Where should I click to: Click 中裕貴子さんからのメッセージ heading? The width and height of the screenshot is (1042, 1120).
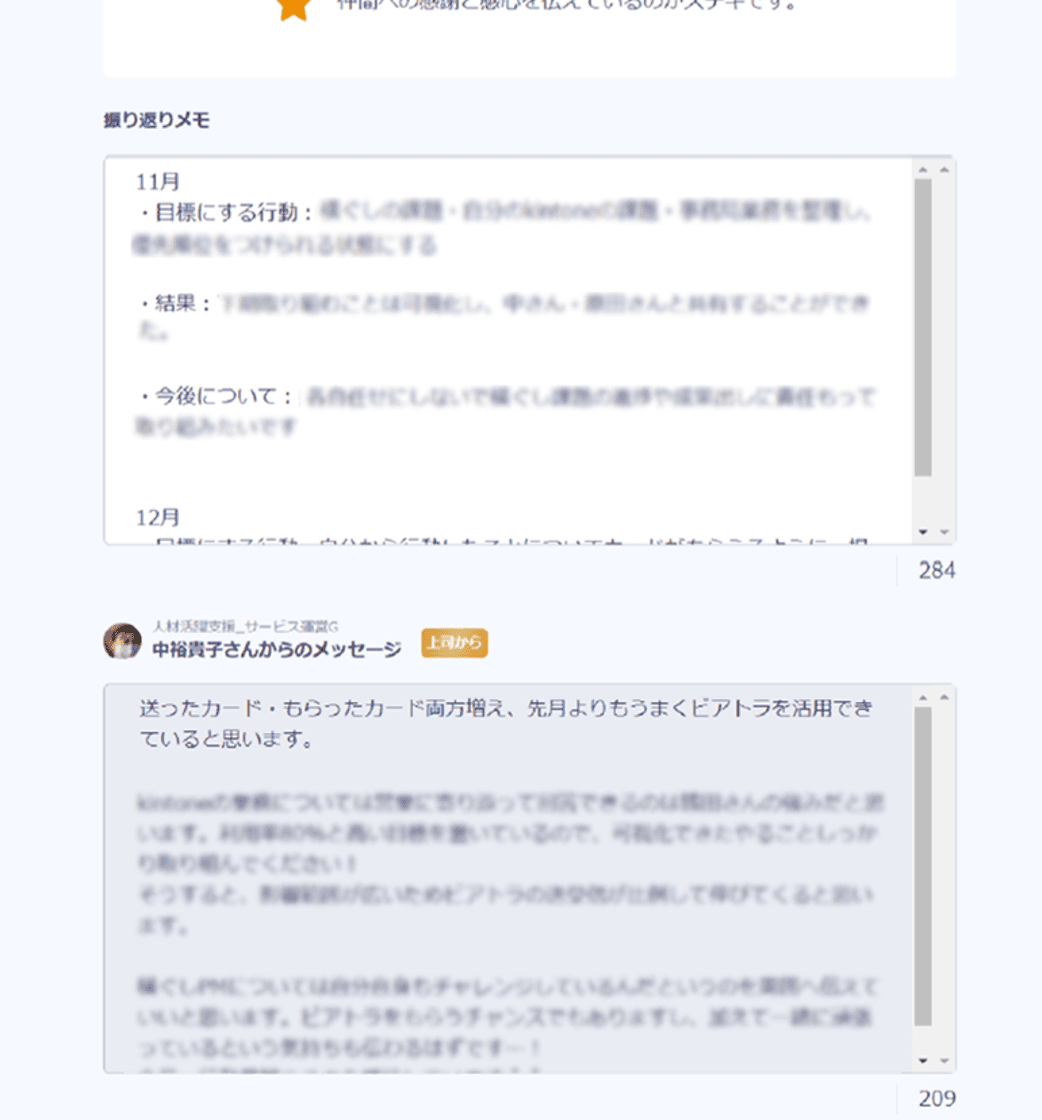pyautogui.click(x=277, y=649)
